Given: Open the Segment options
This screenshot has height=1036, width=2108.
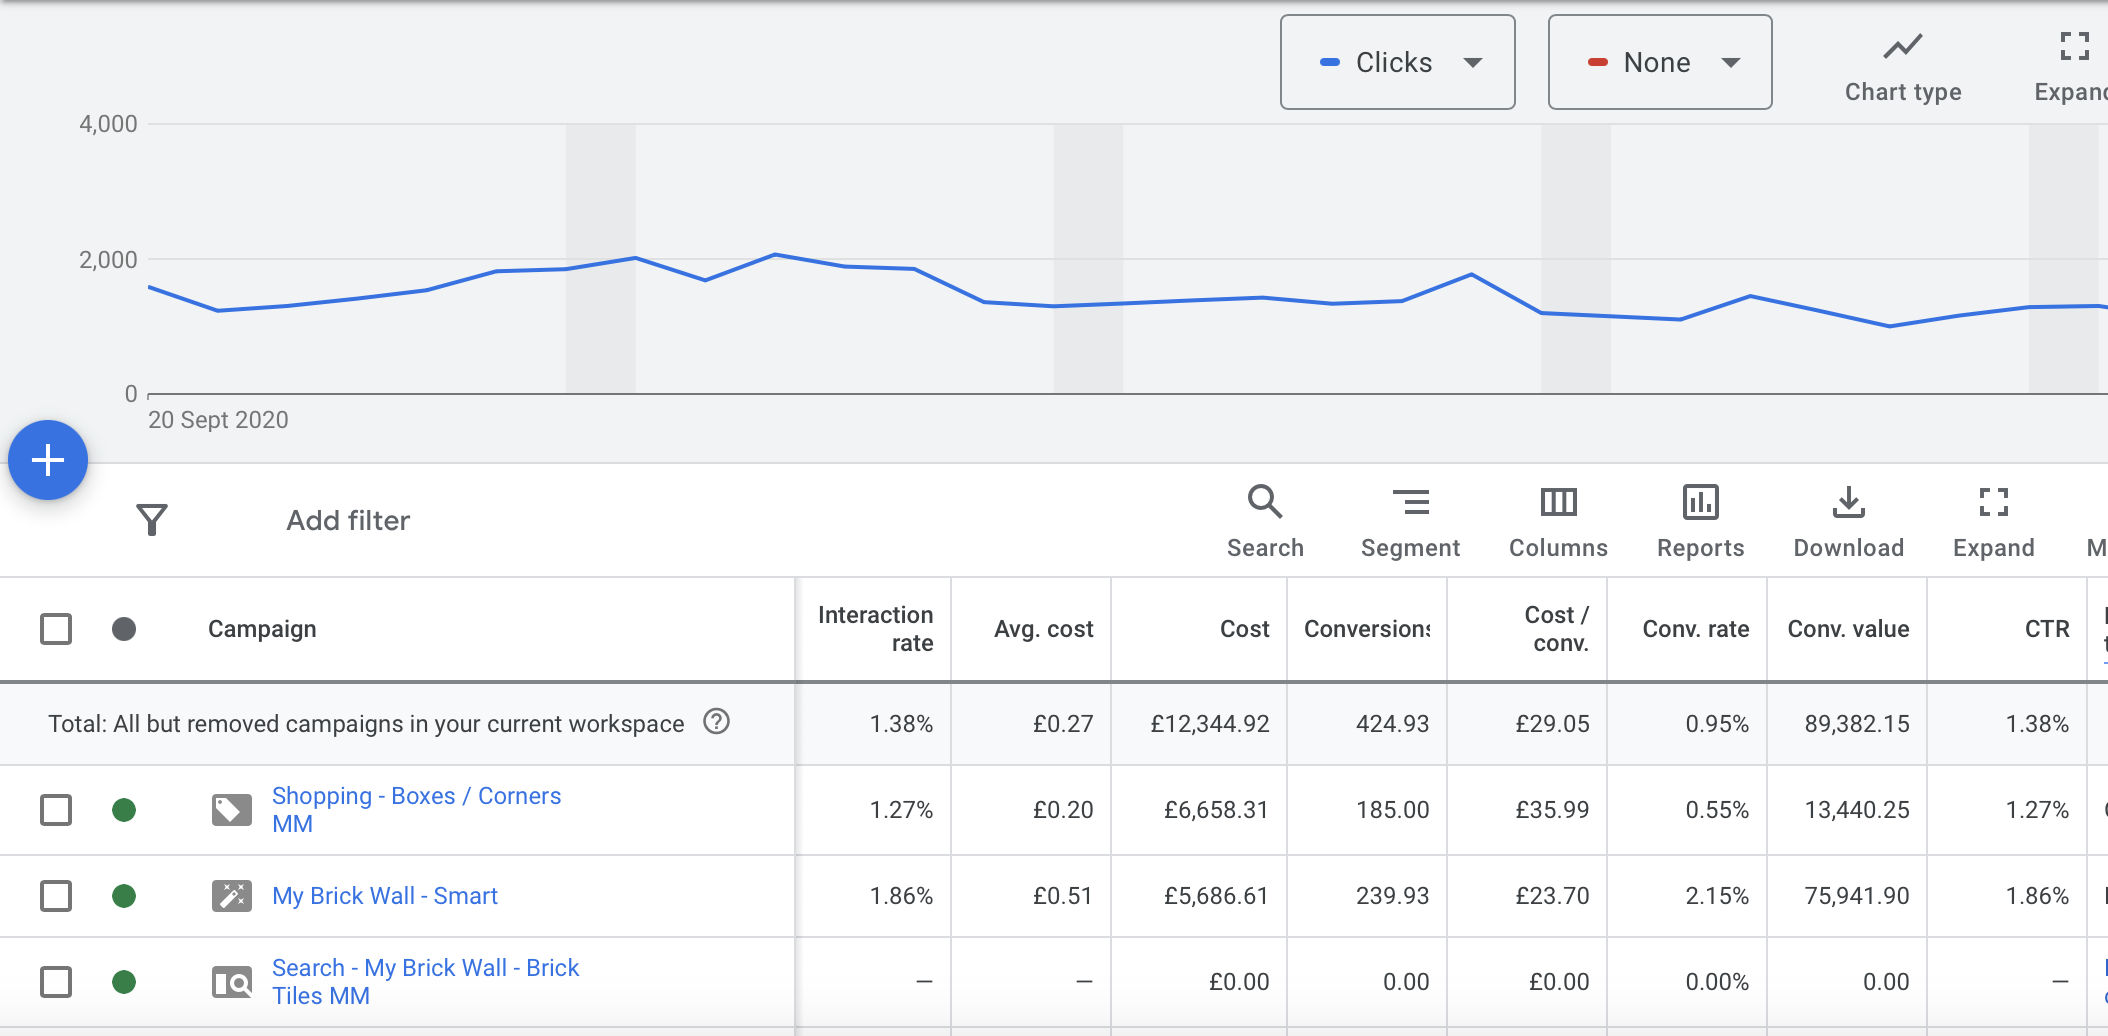Looking at the screenshot, I should (x=1411, y=519).
